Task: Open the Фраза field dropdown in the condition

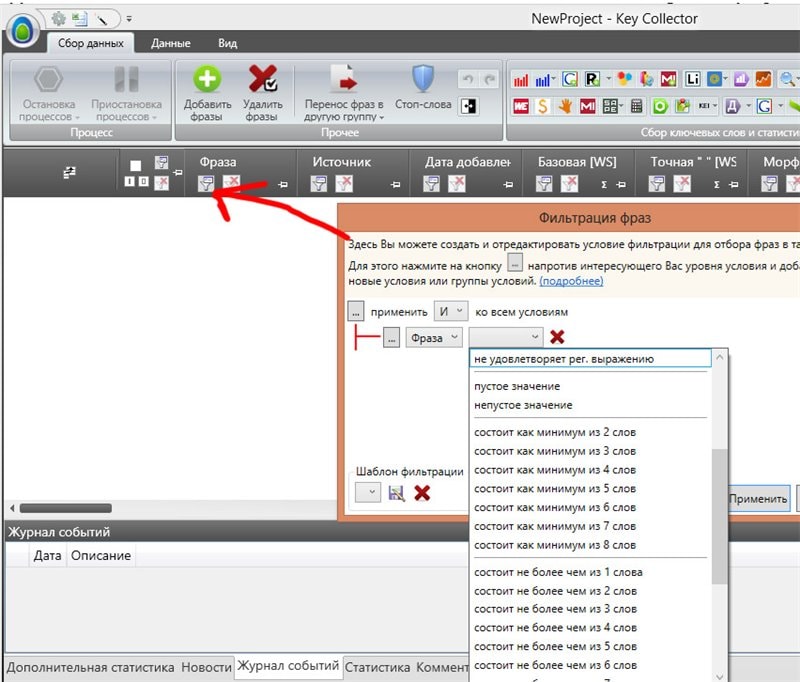Action: tap(434, 338)
